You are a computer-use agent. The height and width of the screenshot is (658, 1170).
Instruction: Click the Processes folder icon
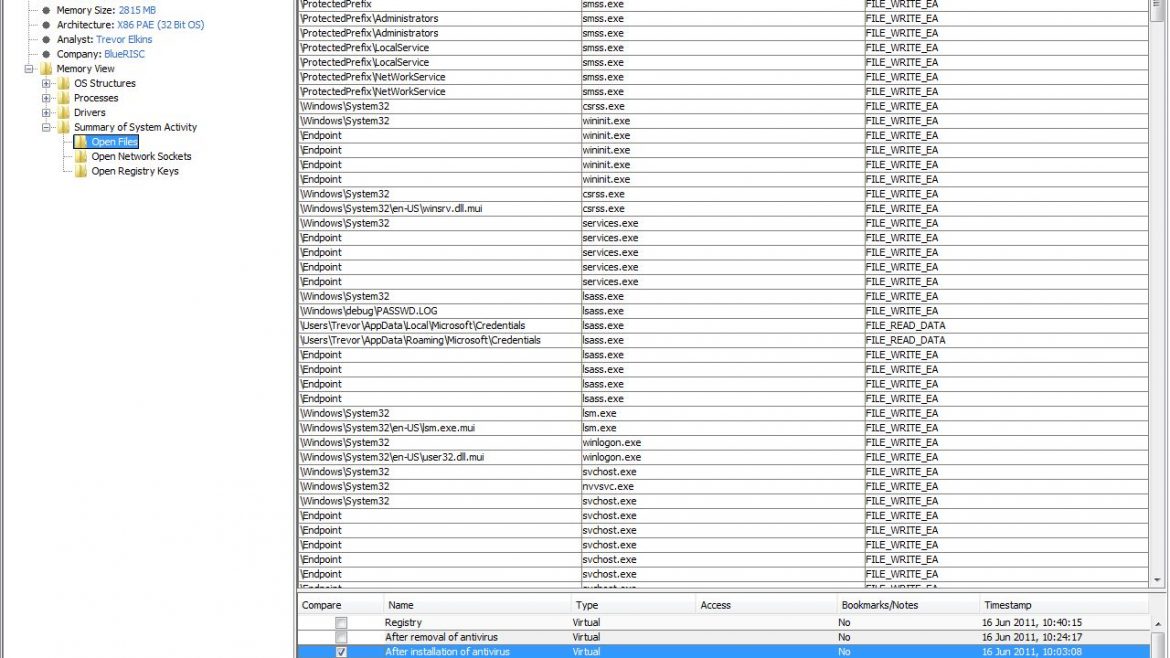(x=63, y=98)
